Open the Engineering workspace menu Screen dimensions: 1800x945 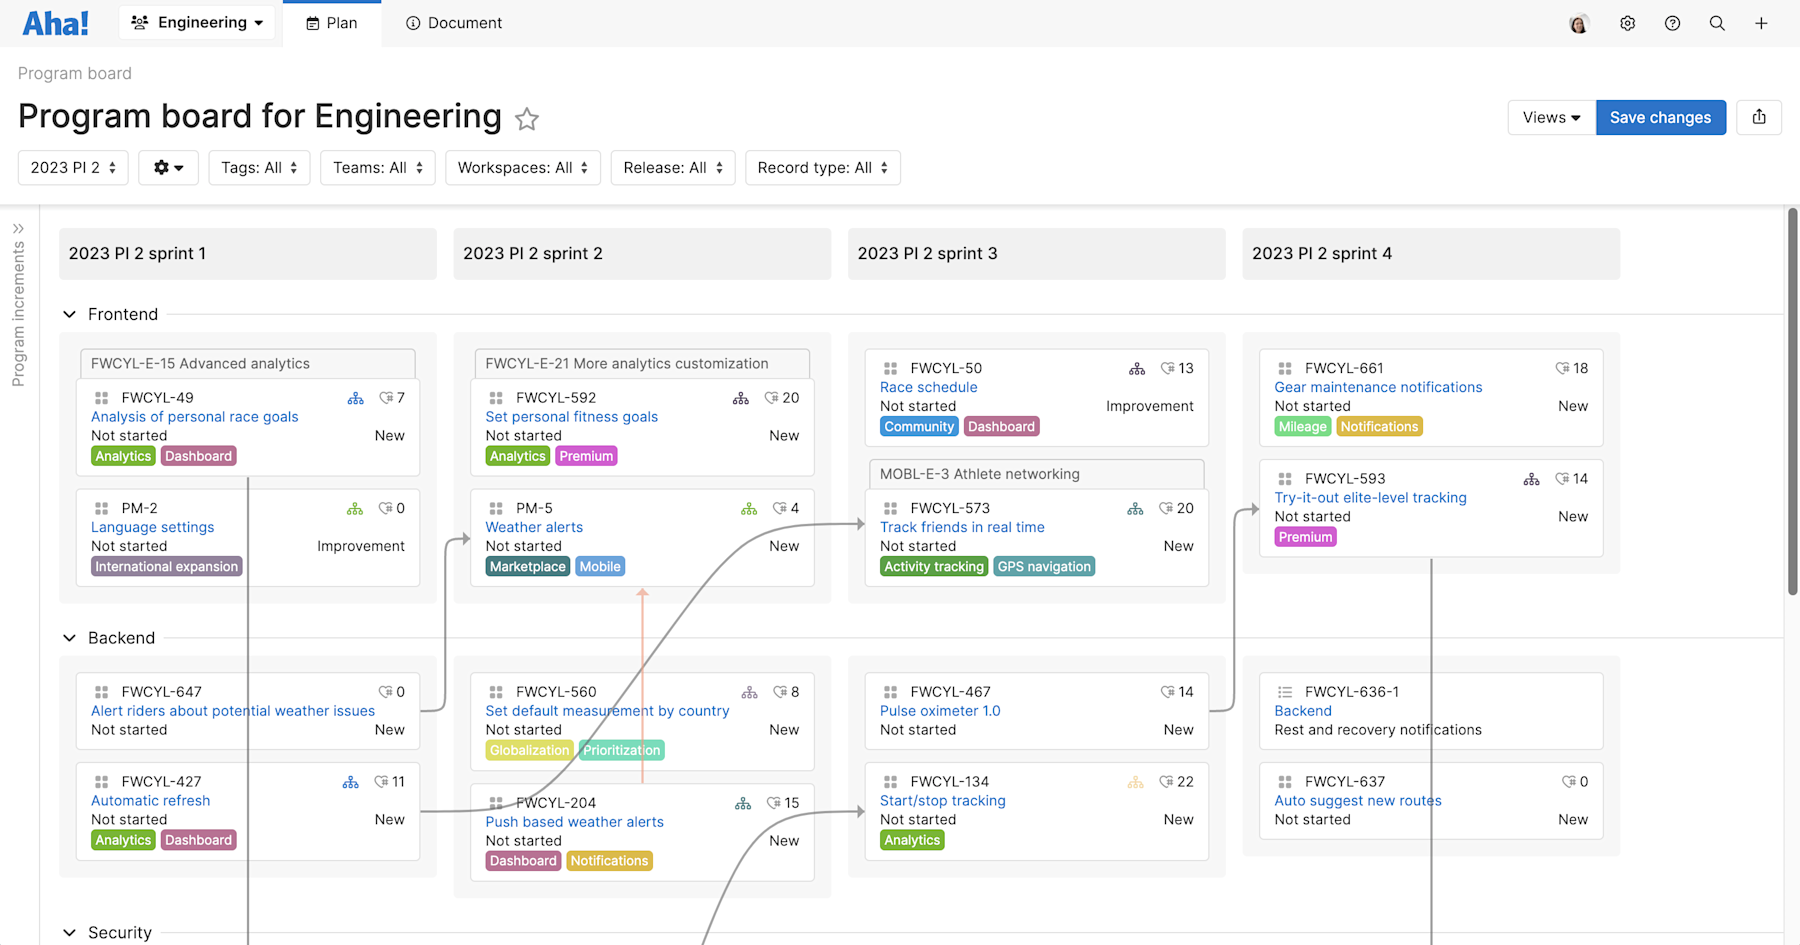196,22
